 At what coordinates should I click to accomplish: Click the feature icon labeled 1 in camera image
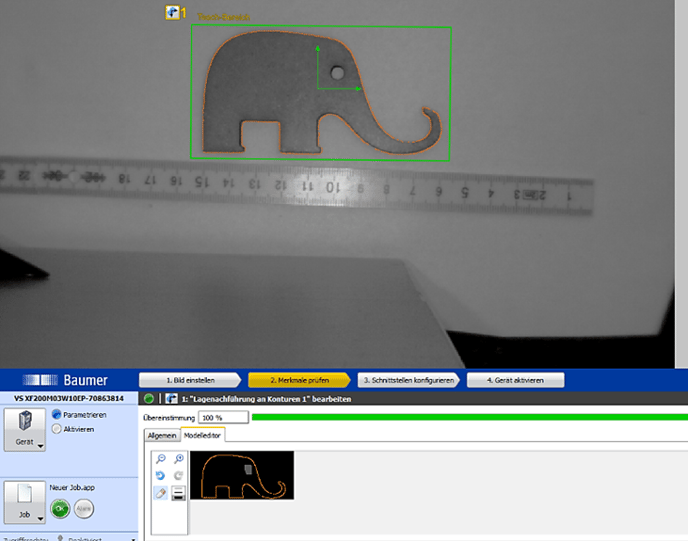(x=172, y=12)
